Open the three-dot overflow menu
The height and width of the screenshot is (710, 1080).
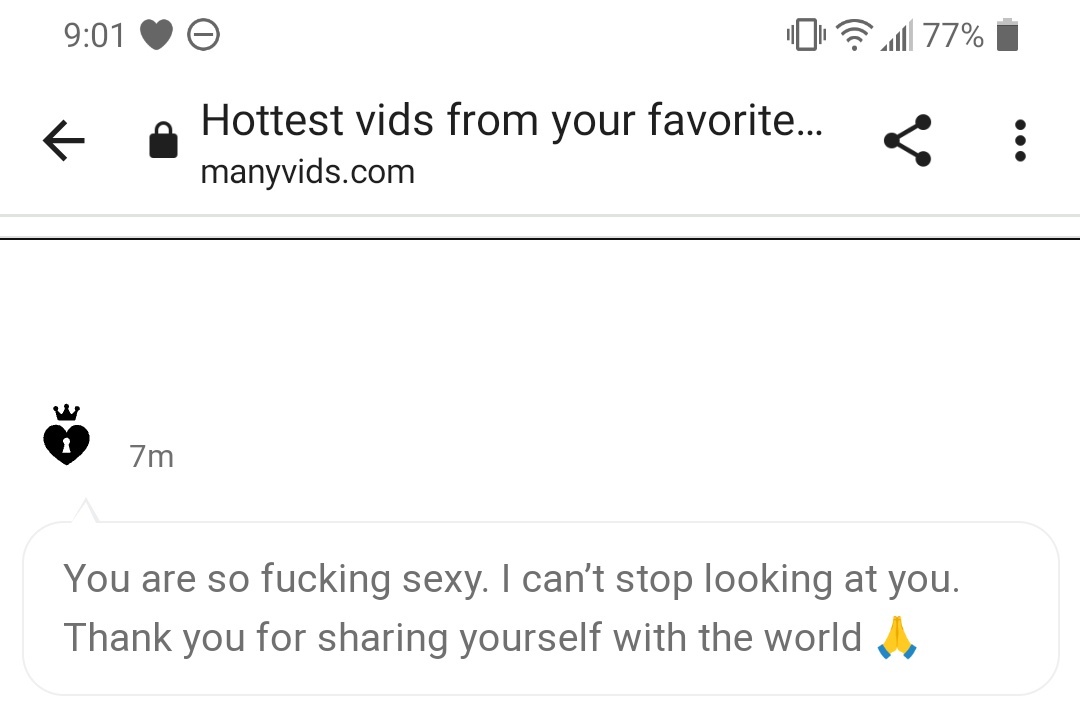[1020, 140]
